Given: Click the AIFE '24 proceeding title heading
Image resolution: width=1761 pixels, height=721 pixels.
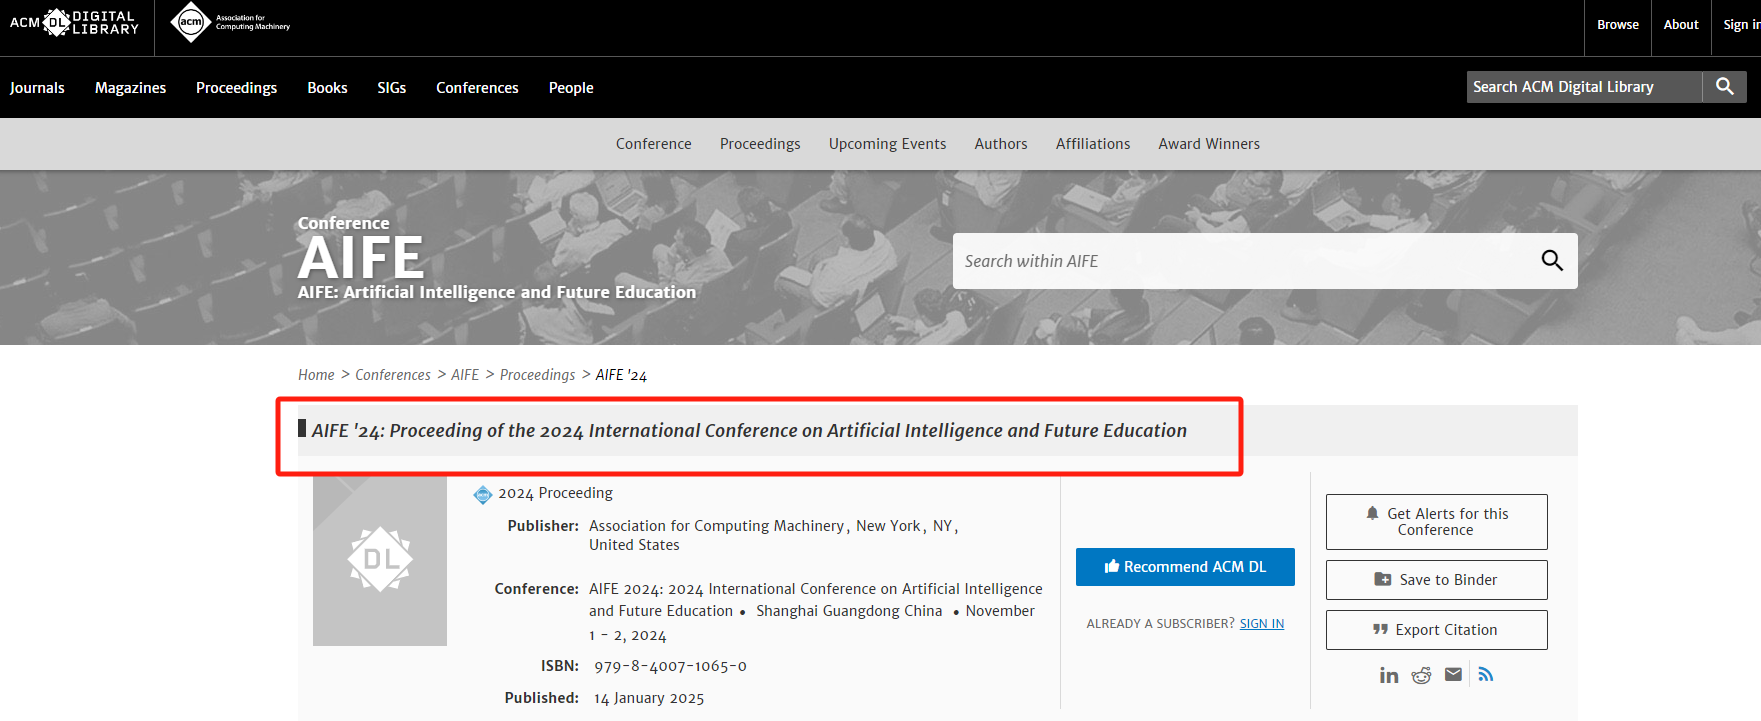Looking at the screenshot, I should pyautogui.click(x=749, y=431).
